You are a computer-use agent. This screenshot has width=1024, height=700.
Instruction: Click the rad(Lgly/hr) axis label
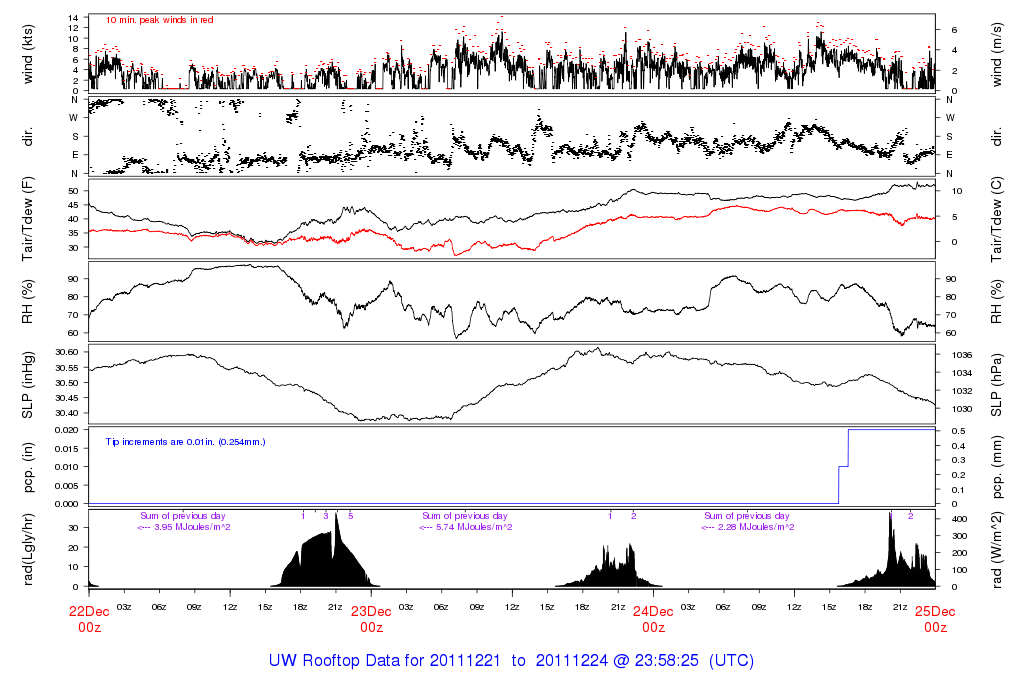pos(29,549)
